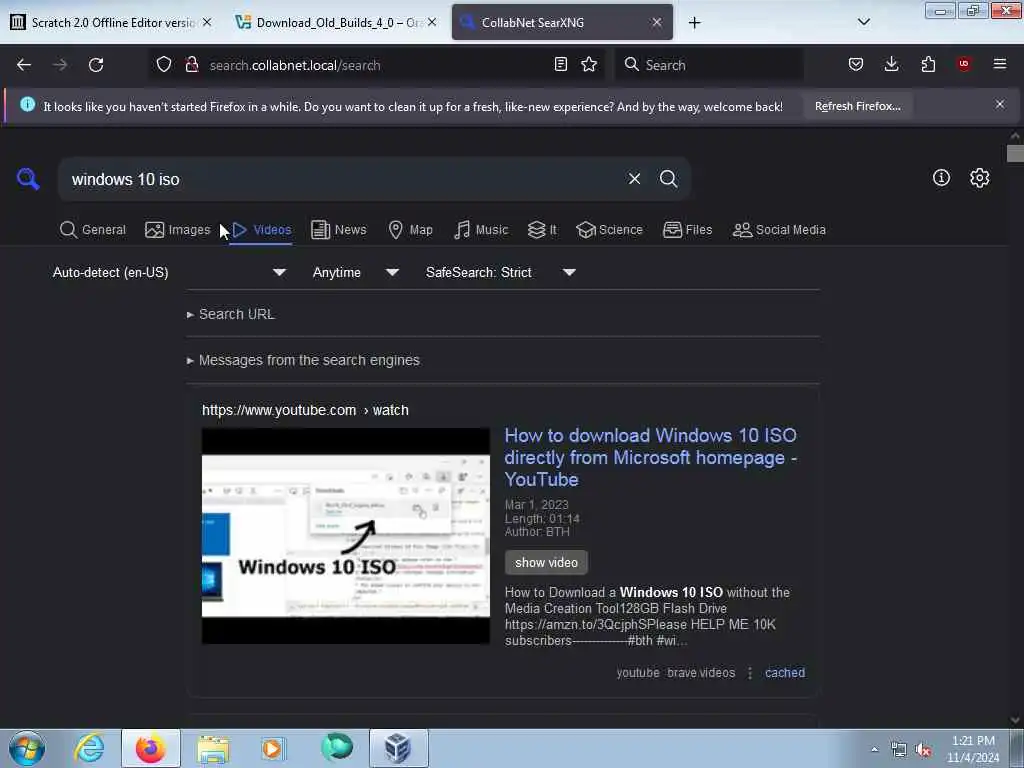Screen dimensions: 1024x768
Task: Click the muted volume tray icon
Action: point(923,750)
